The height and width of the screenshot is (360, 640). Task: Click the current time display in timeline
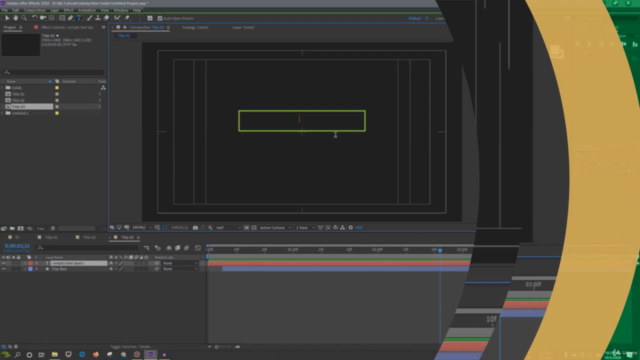(17, 246)
